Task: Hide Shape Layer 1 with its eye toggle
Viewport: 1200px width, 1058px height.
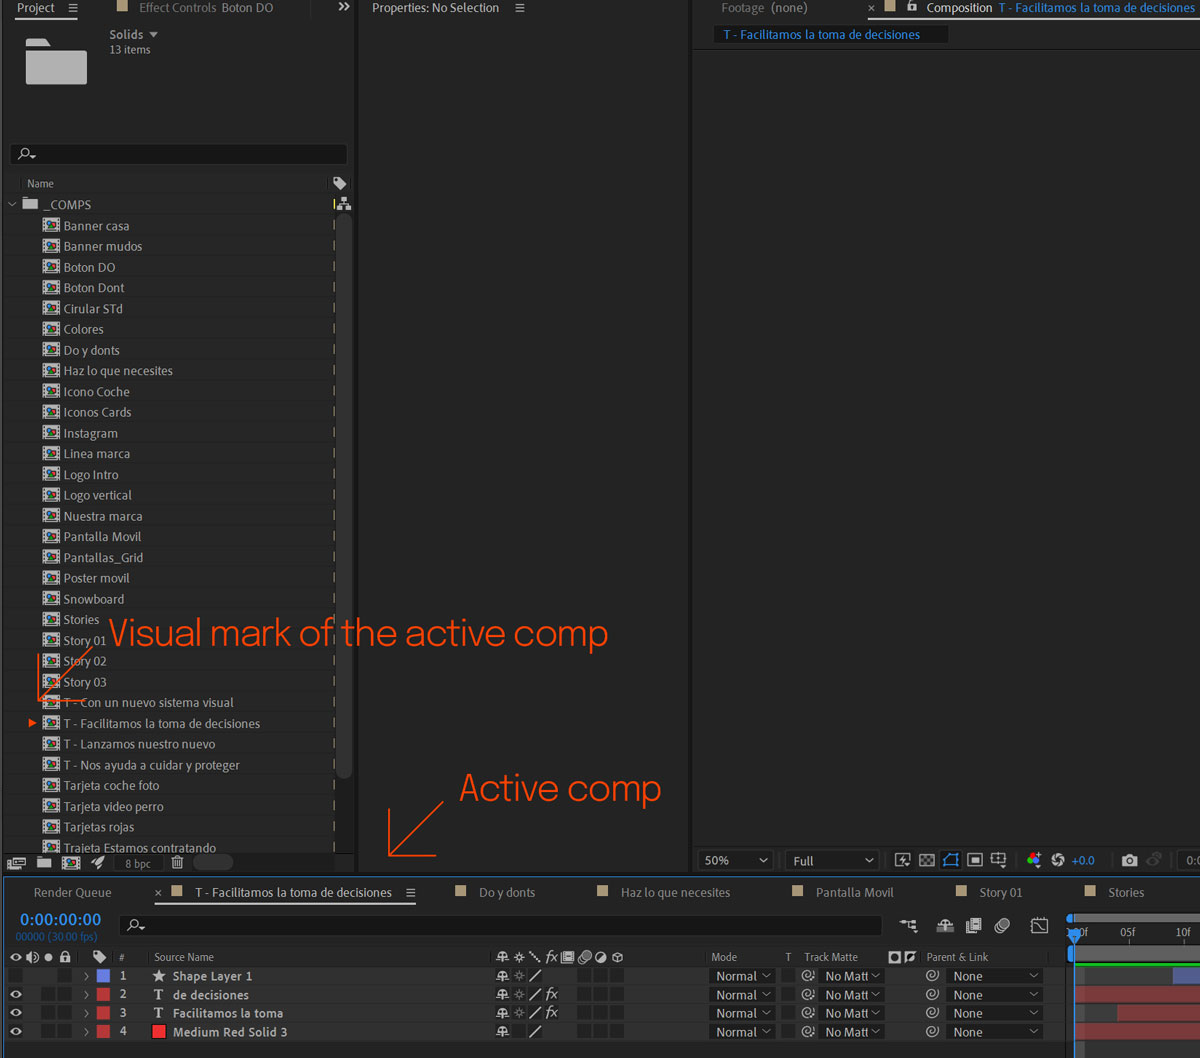Action: [14, 975]
